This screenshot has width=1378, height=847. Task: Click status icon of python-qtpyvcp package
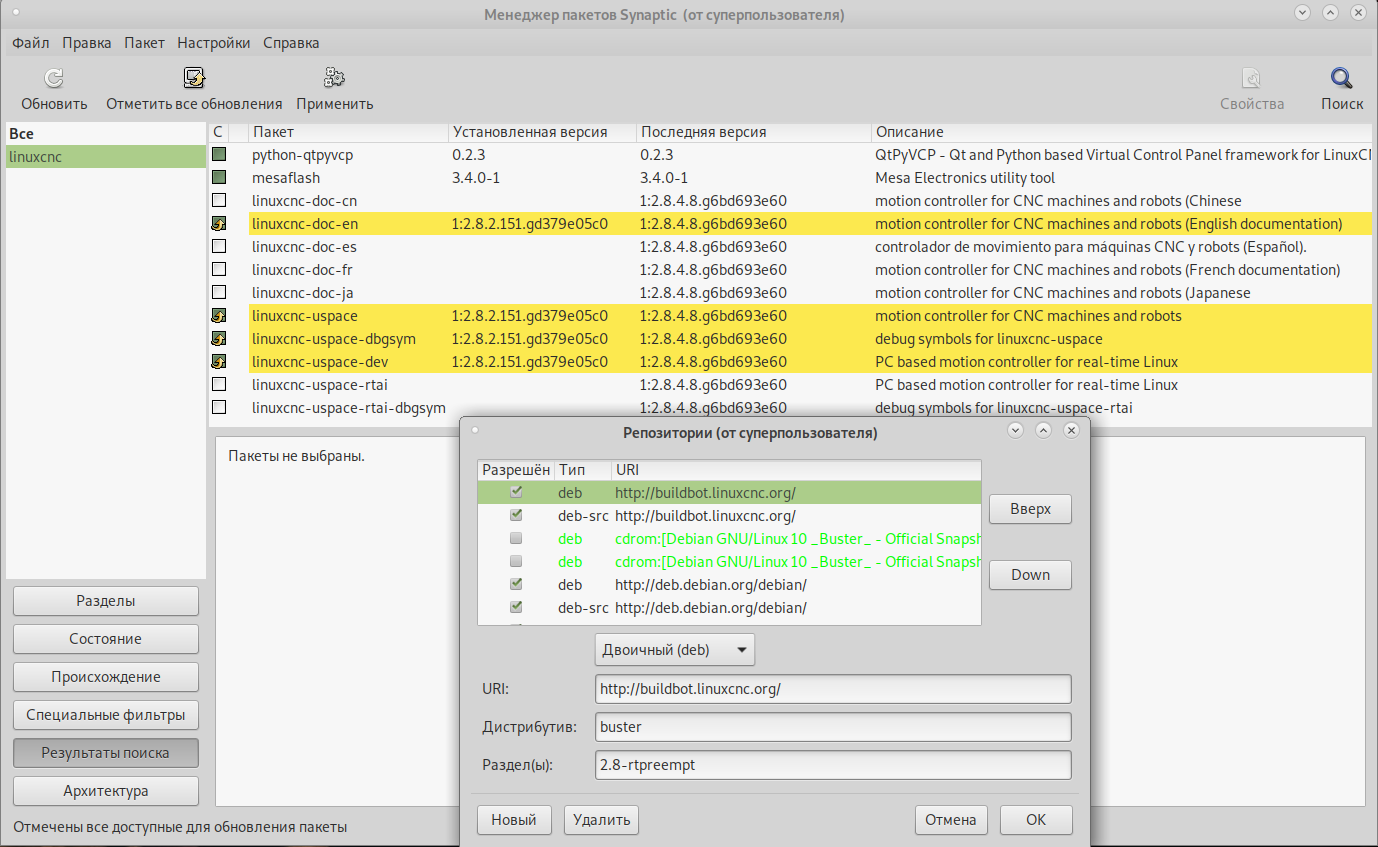coord(219,155)
